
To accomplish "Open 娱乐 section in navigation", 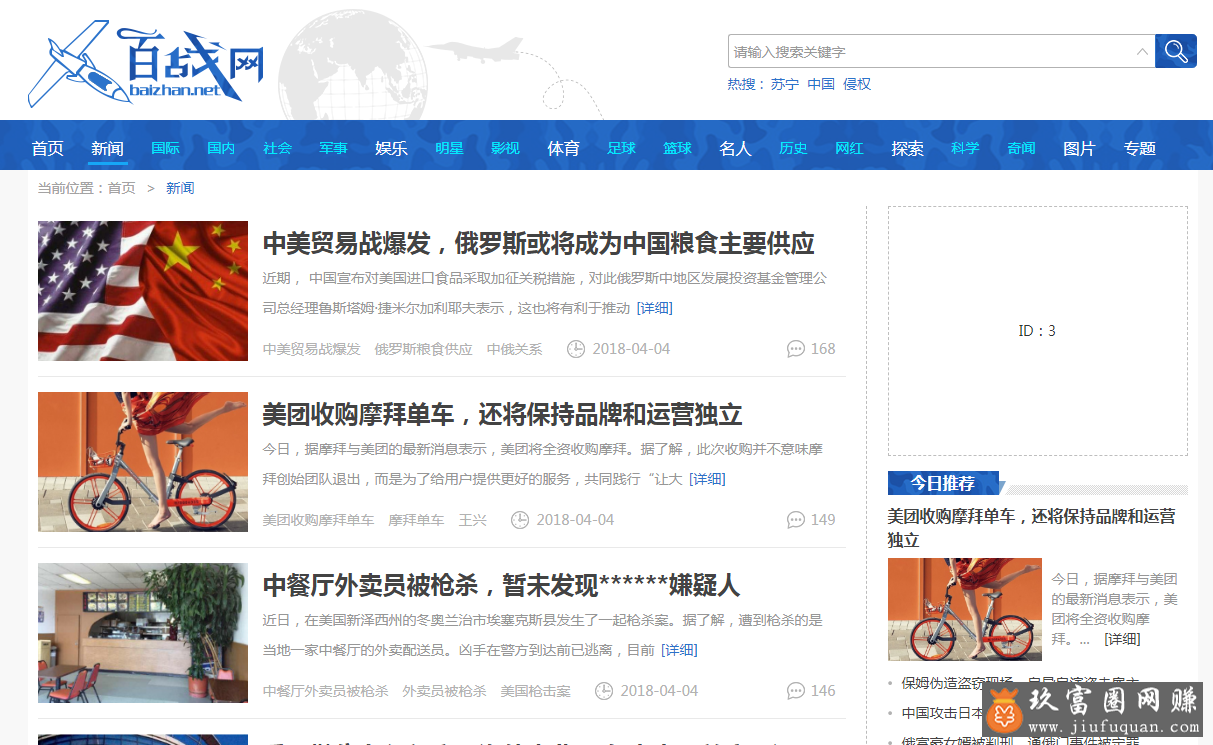I will click(x=391, y=148).
